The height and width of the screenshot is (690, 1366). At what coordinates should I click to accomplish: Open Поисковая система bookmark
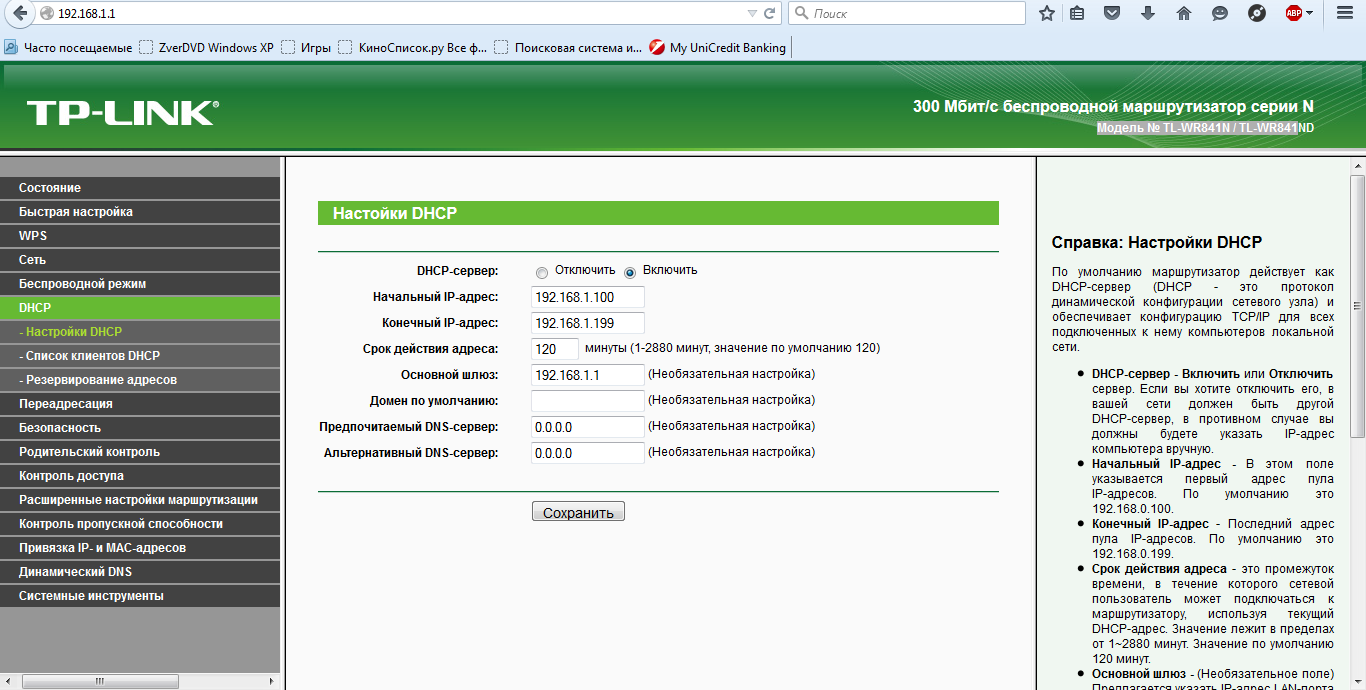569,47
